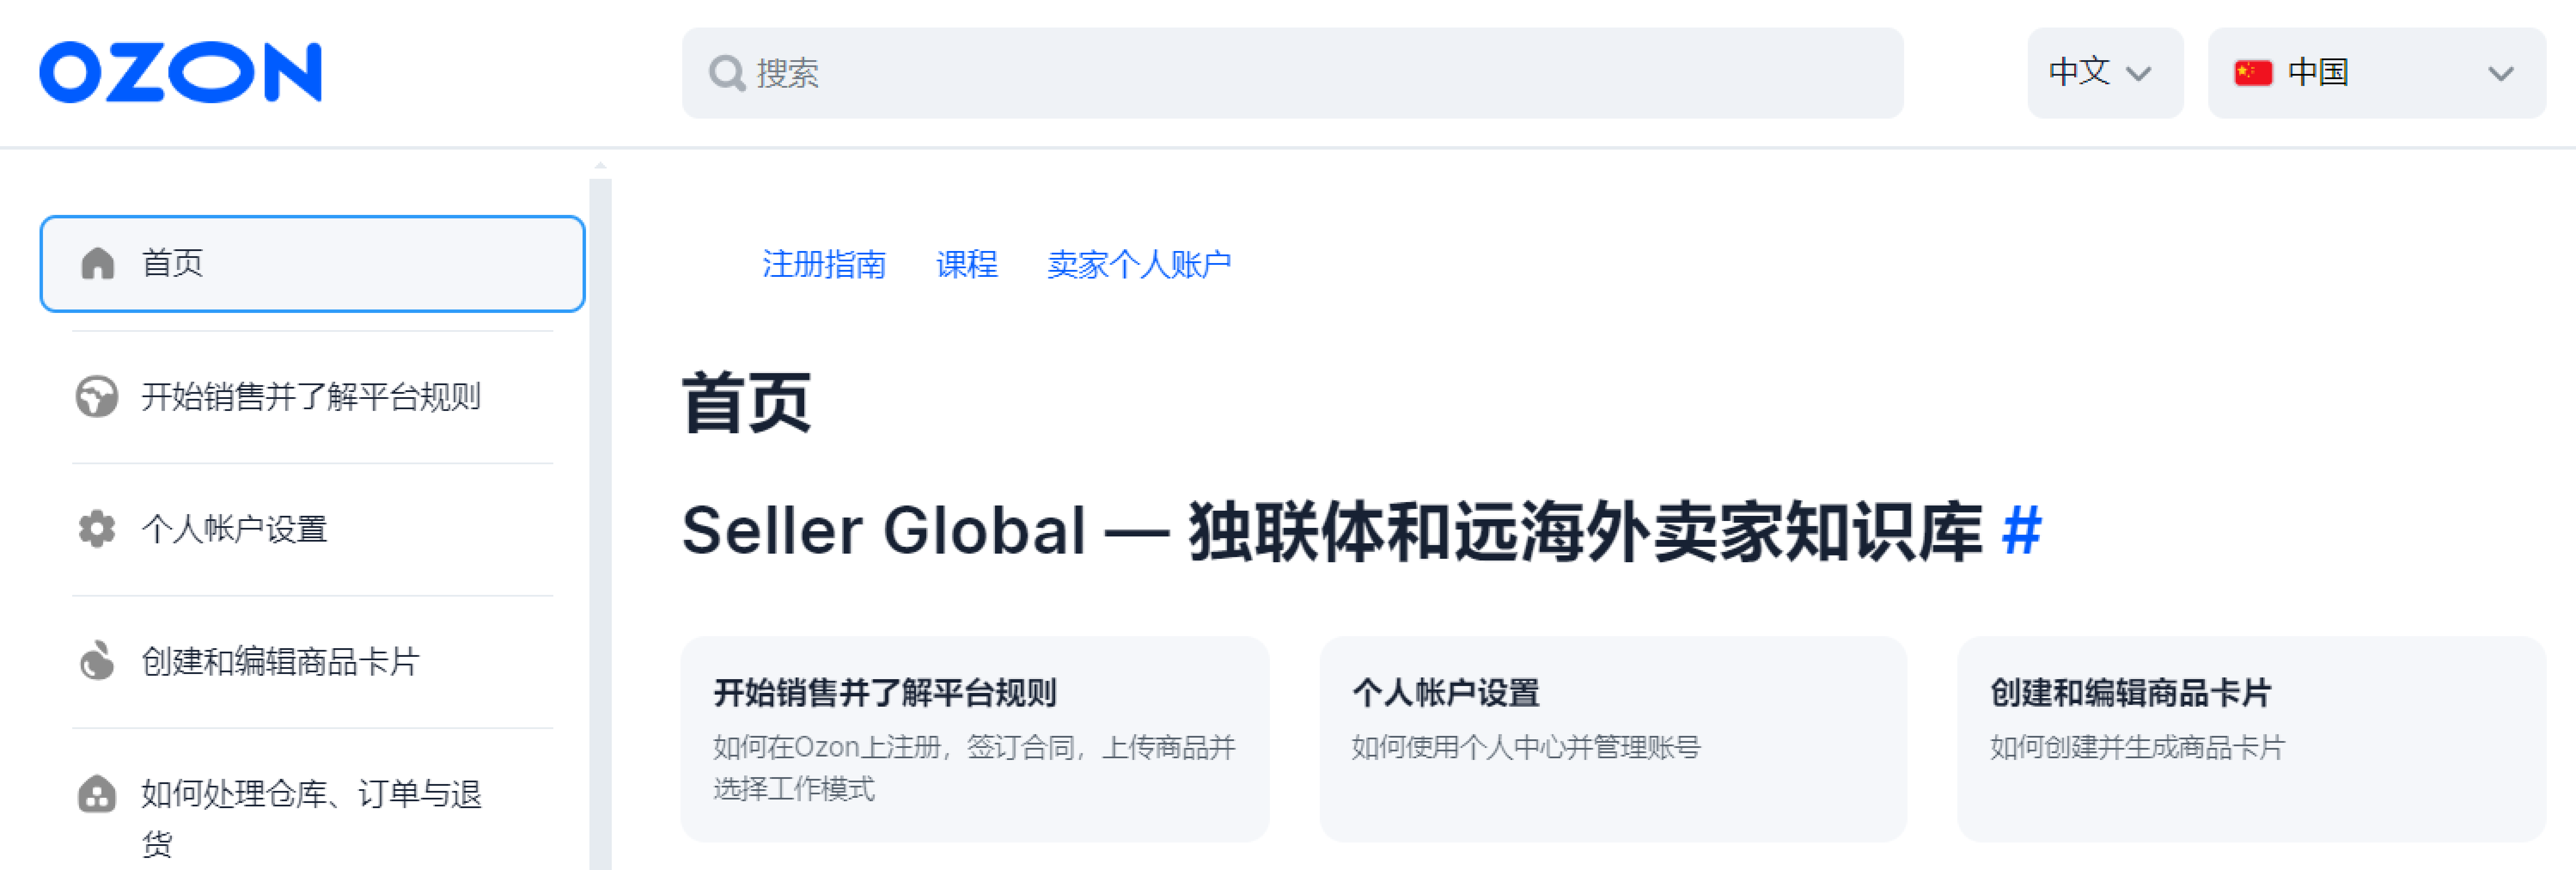Image resolution: width=2576 pixels, height=870 pixels.
Task: Click the warehouse icon beside 如何处理仓库、订单与退货
Action: click(x=97, y=796)
